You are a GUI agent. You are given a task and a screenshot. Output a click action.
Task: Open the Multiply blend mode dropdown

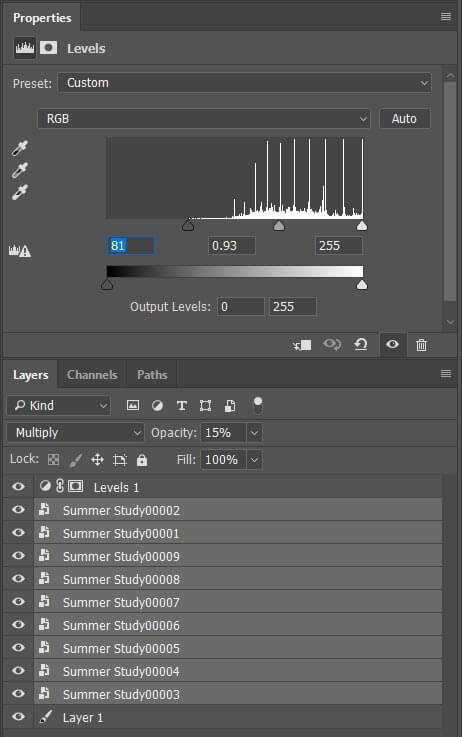coord(75,432)
